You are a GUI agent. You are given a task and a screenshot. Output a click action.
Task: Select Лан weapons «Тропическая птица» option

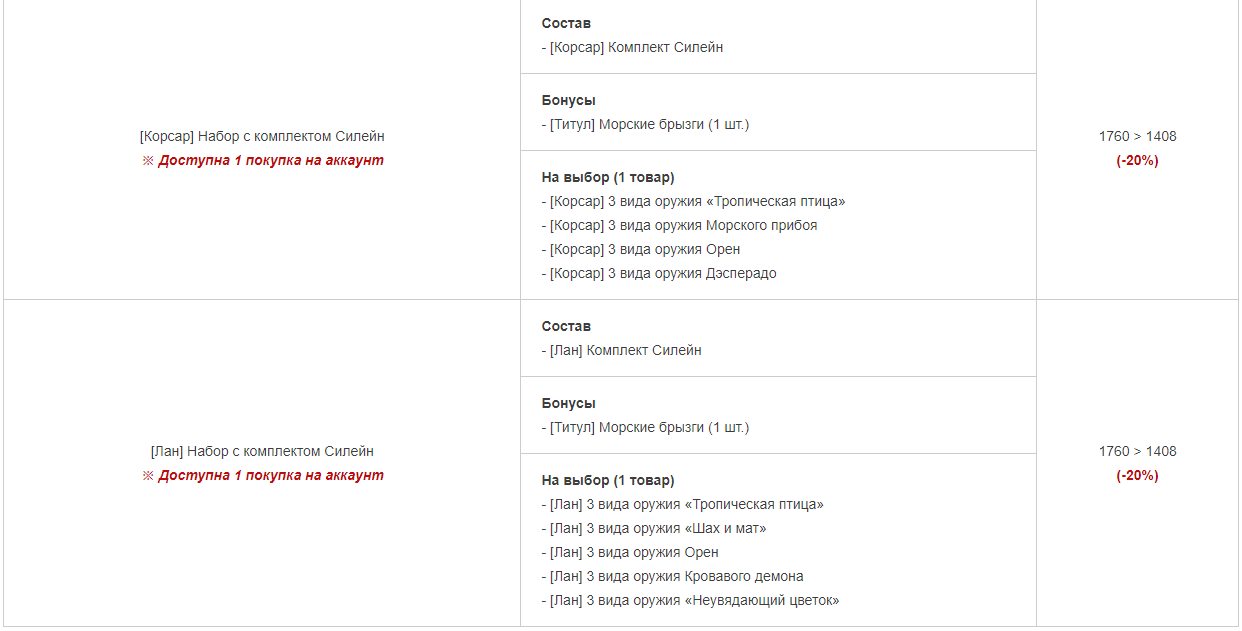click(682, 504)
